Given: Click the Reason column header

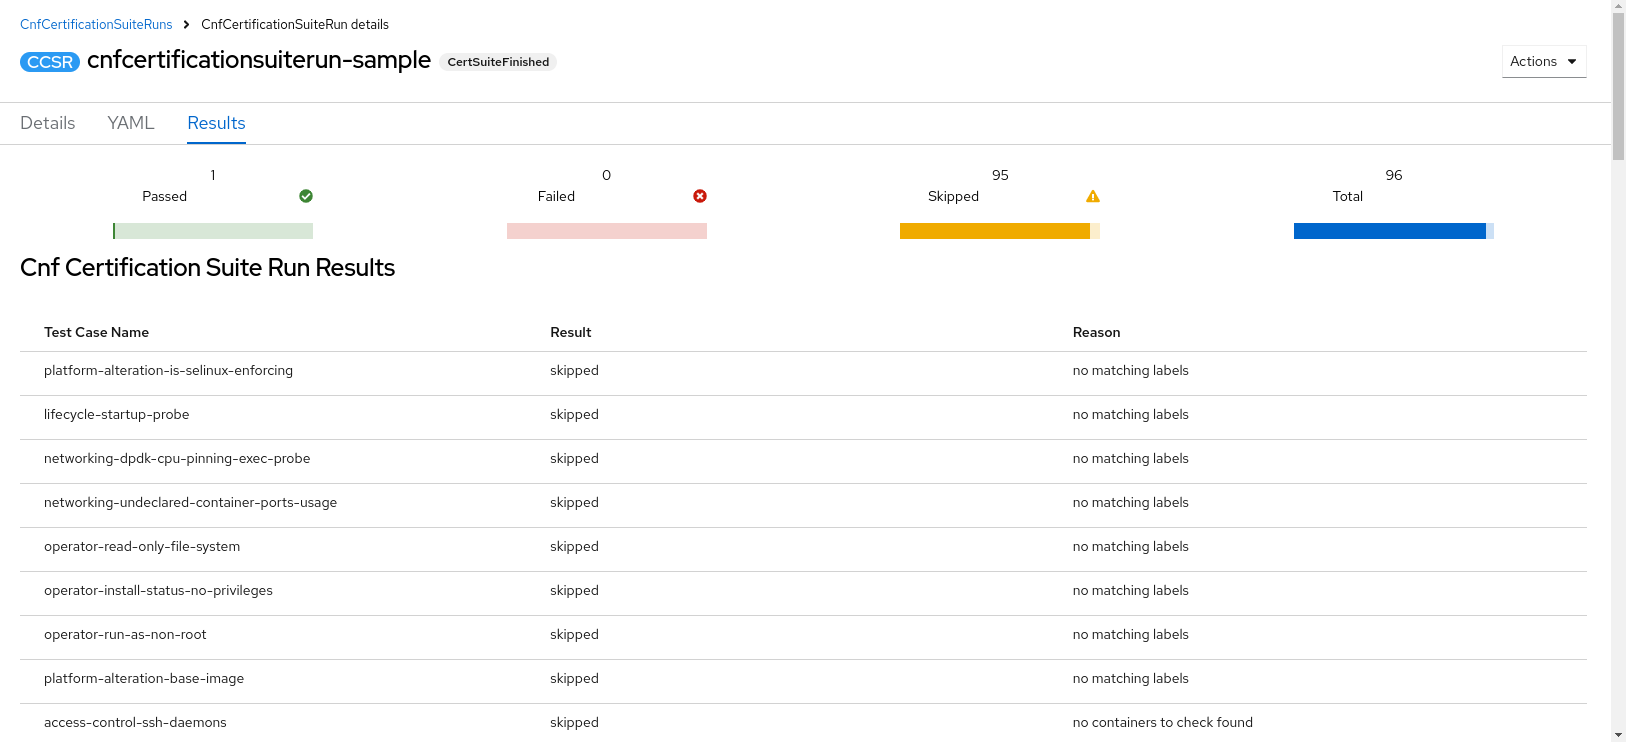Looking at the screenshot, I should tap(1096, 332).
